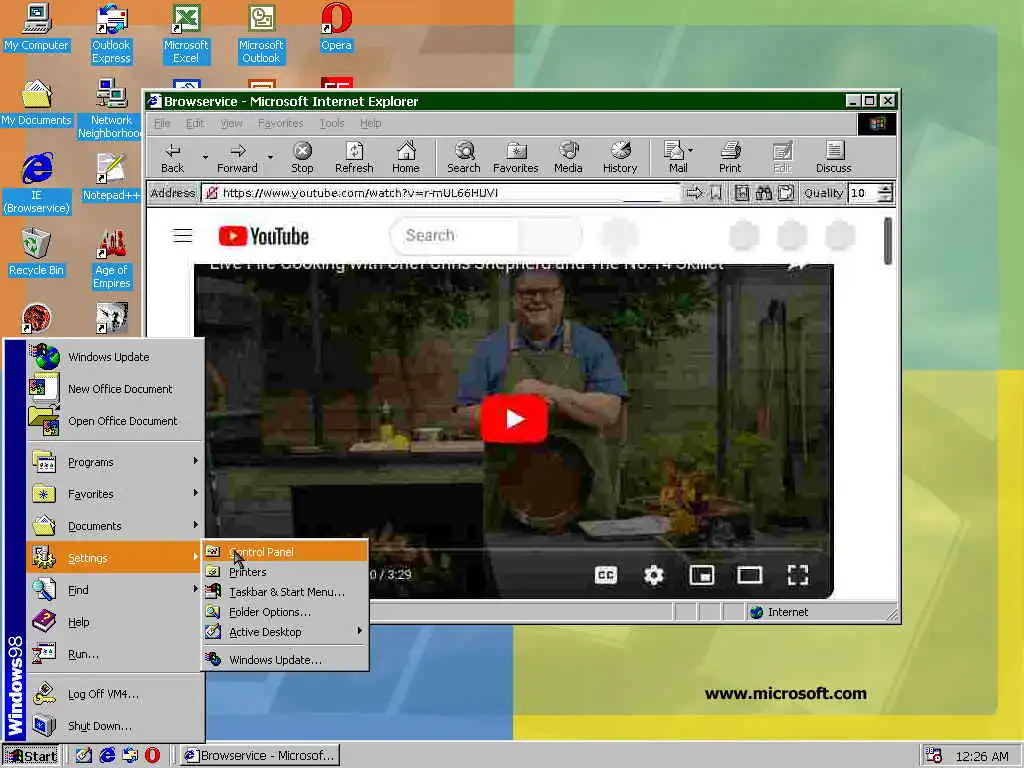Image resolution: width=1024 pixels, height=768 pixels.
Task: Open Printers from Settings submenu
Action: click(x=285, y=572)
